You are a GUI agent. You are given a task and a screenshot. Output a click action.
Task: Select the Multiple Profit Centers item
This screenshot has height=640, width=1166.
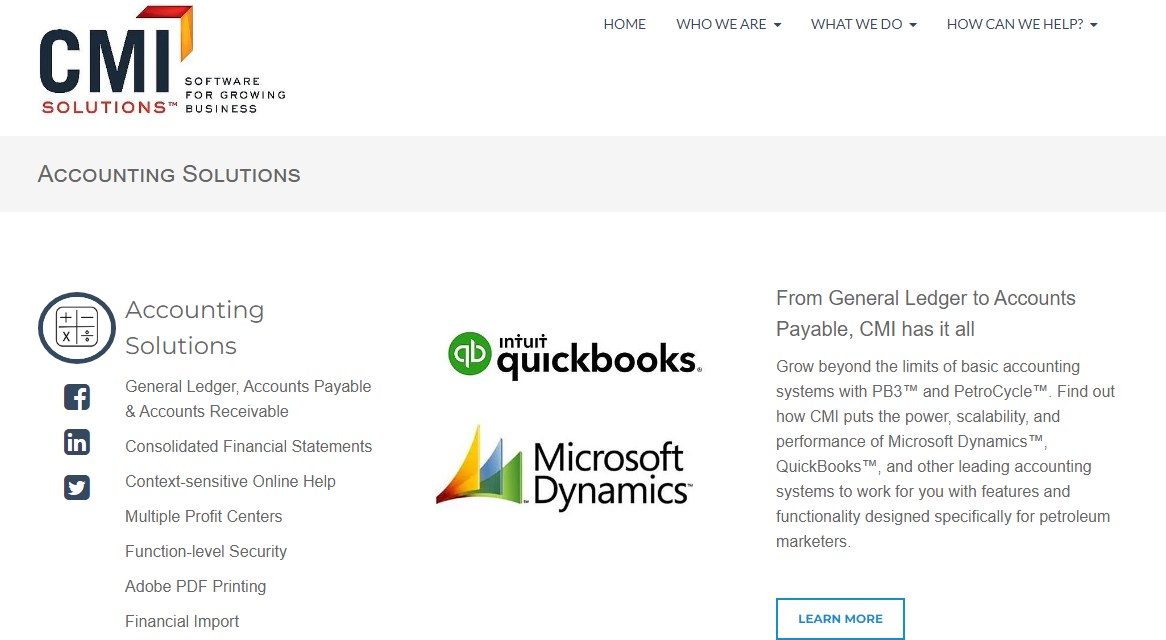pos(203,517)
